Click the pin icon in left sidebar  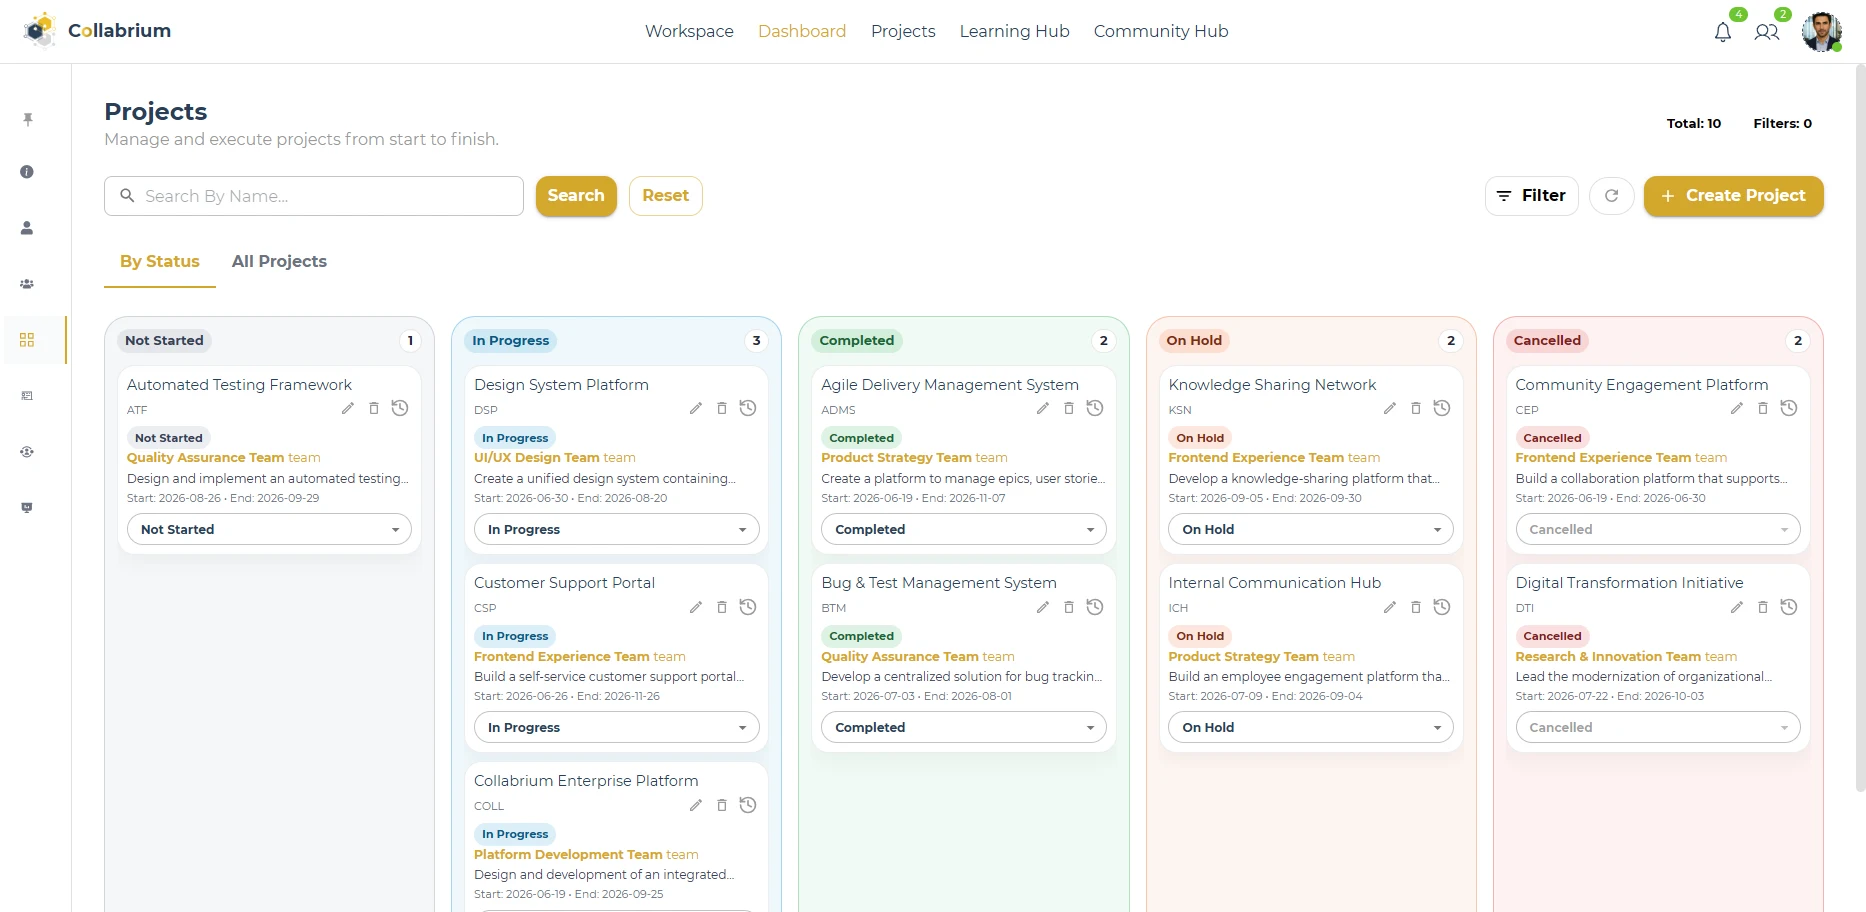(x=27, y=120)
